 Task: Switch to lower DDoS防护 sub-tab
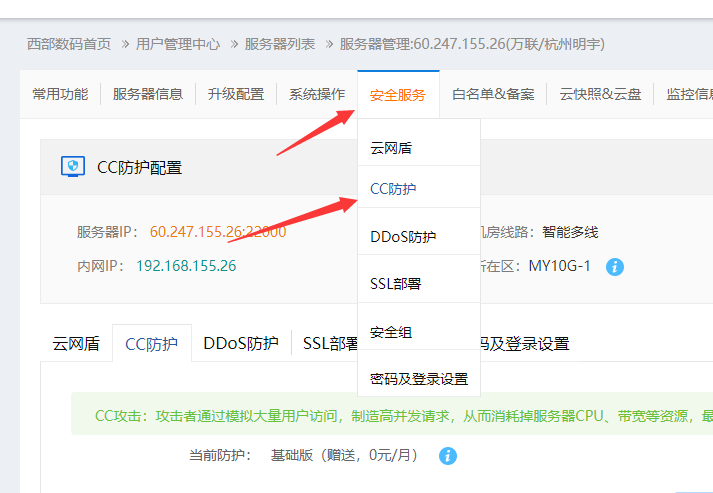[240, 343]
